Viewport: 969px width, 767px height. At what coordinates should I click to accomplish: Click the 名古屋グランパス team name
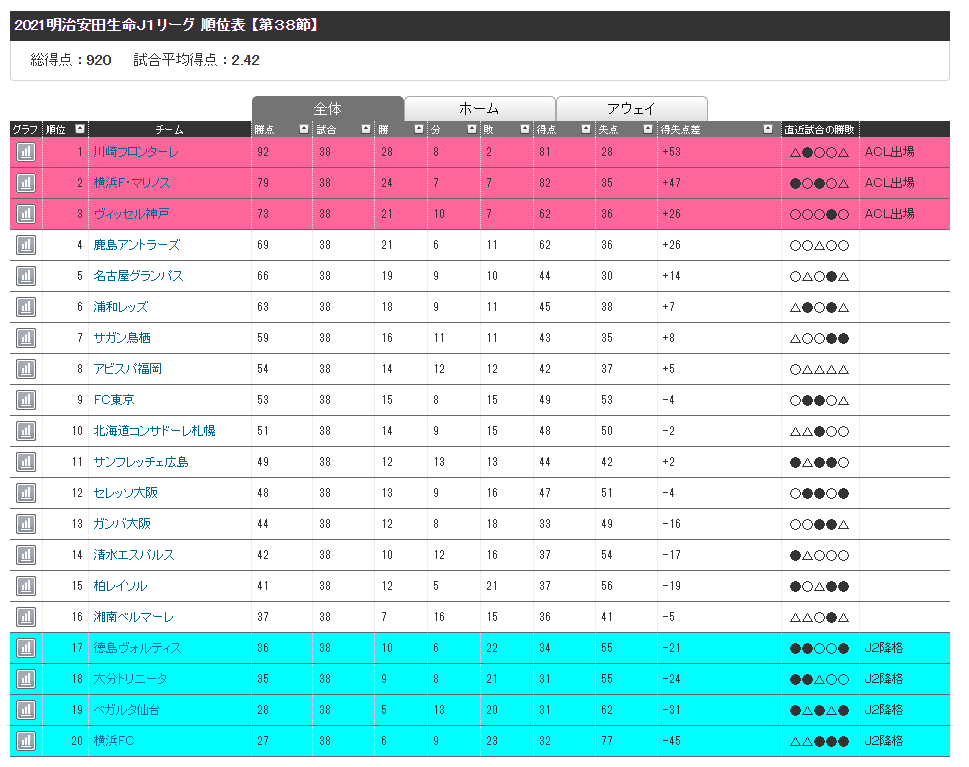(x=138, y=276)
